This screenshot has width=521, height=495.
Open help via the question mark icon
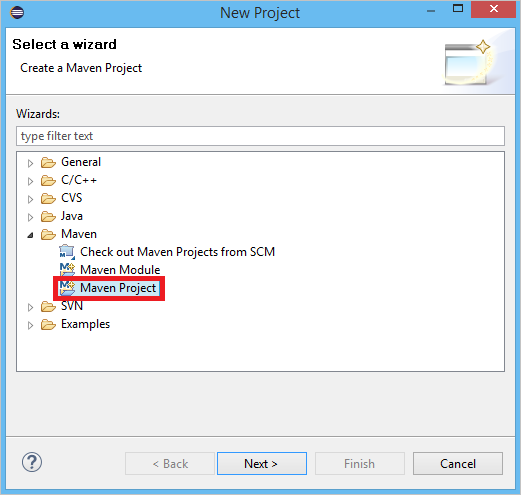32,462
